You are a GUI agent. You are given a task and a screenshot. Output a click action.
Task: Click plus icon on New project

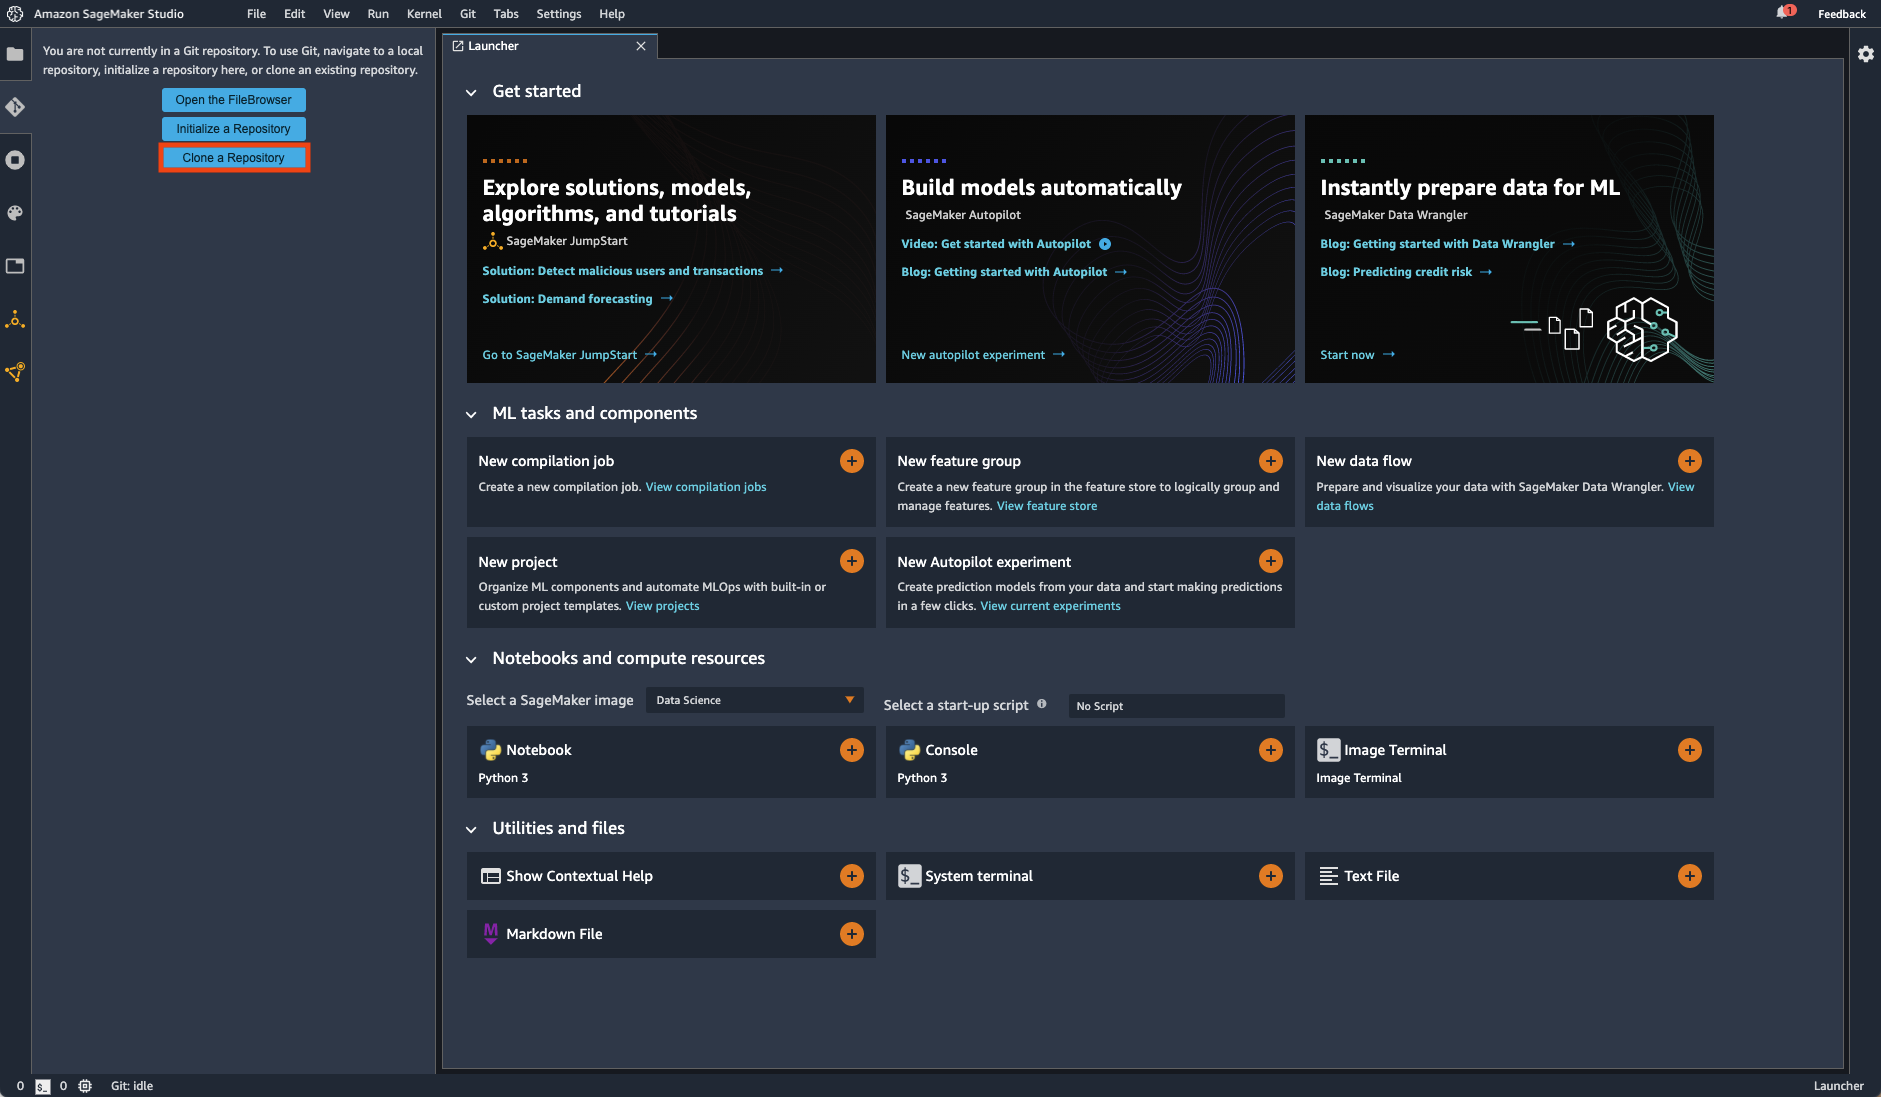pyautogui.click(x=852, y=561)
